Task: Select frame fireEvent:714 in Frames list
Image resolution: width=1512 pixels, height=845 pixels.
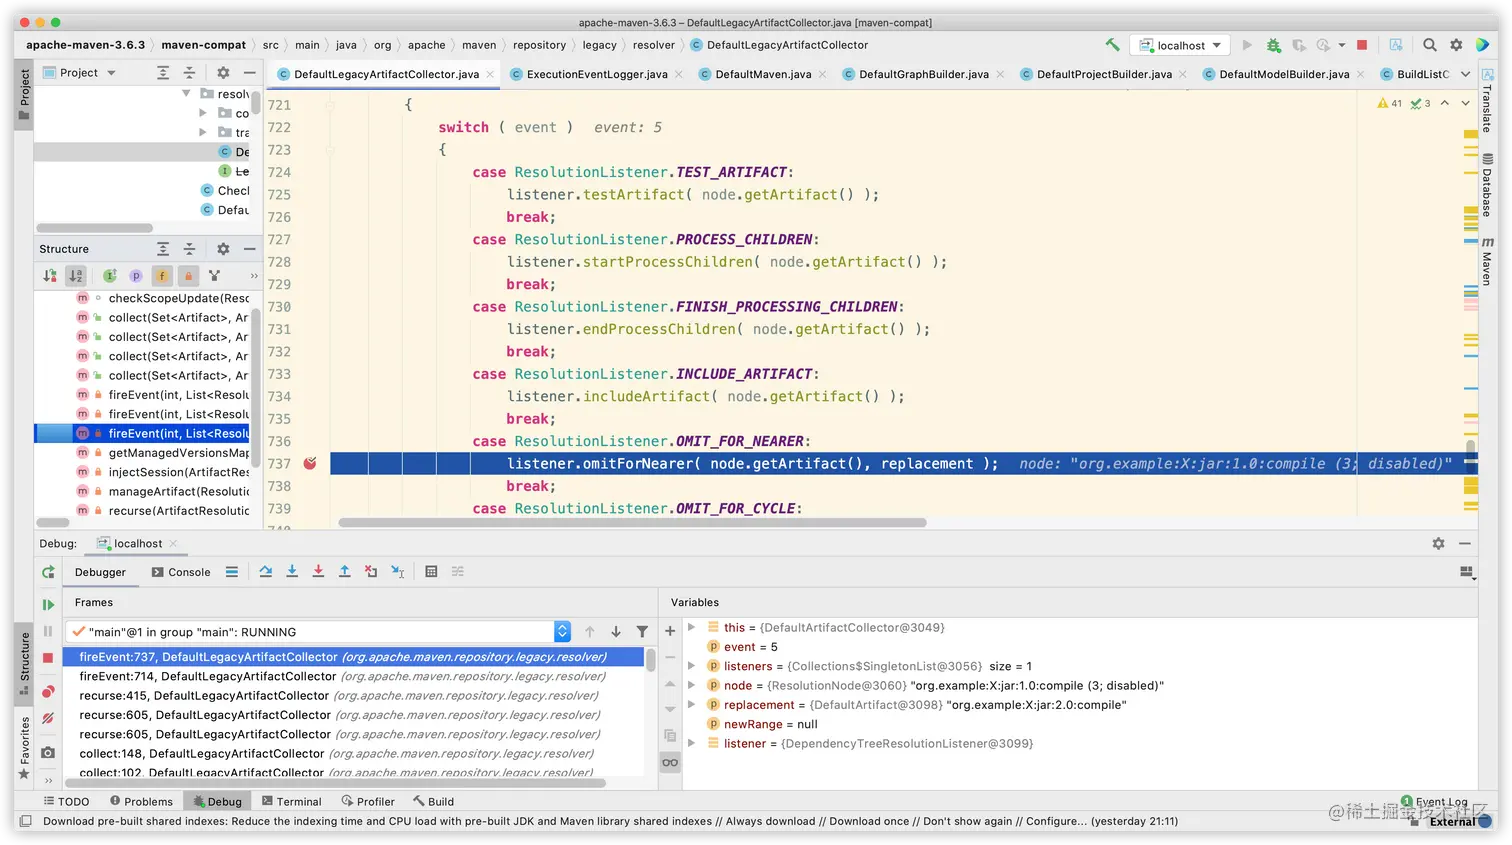Action: (355, 677)
